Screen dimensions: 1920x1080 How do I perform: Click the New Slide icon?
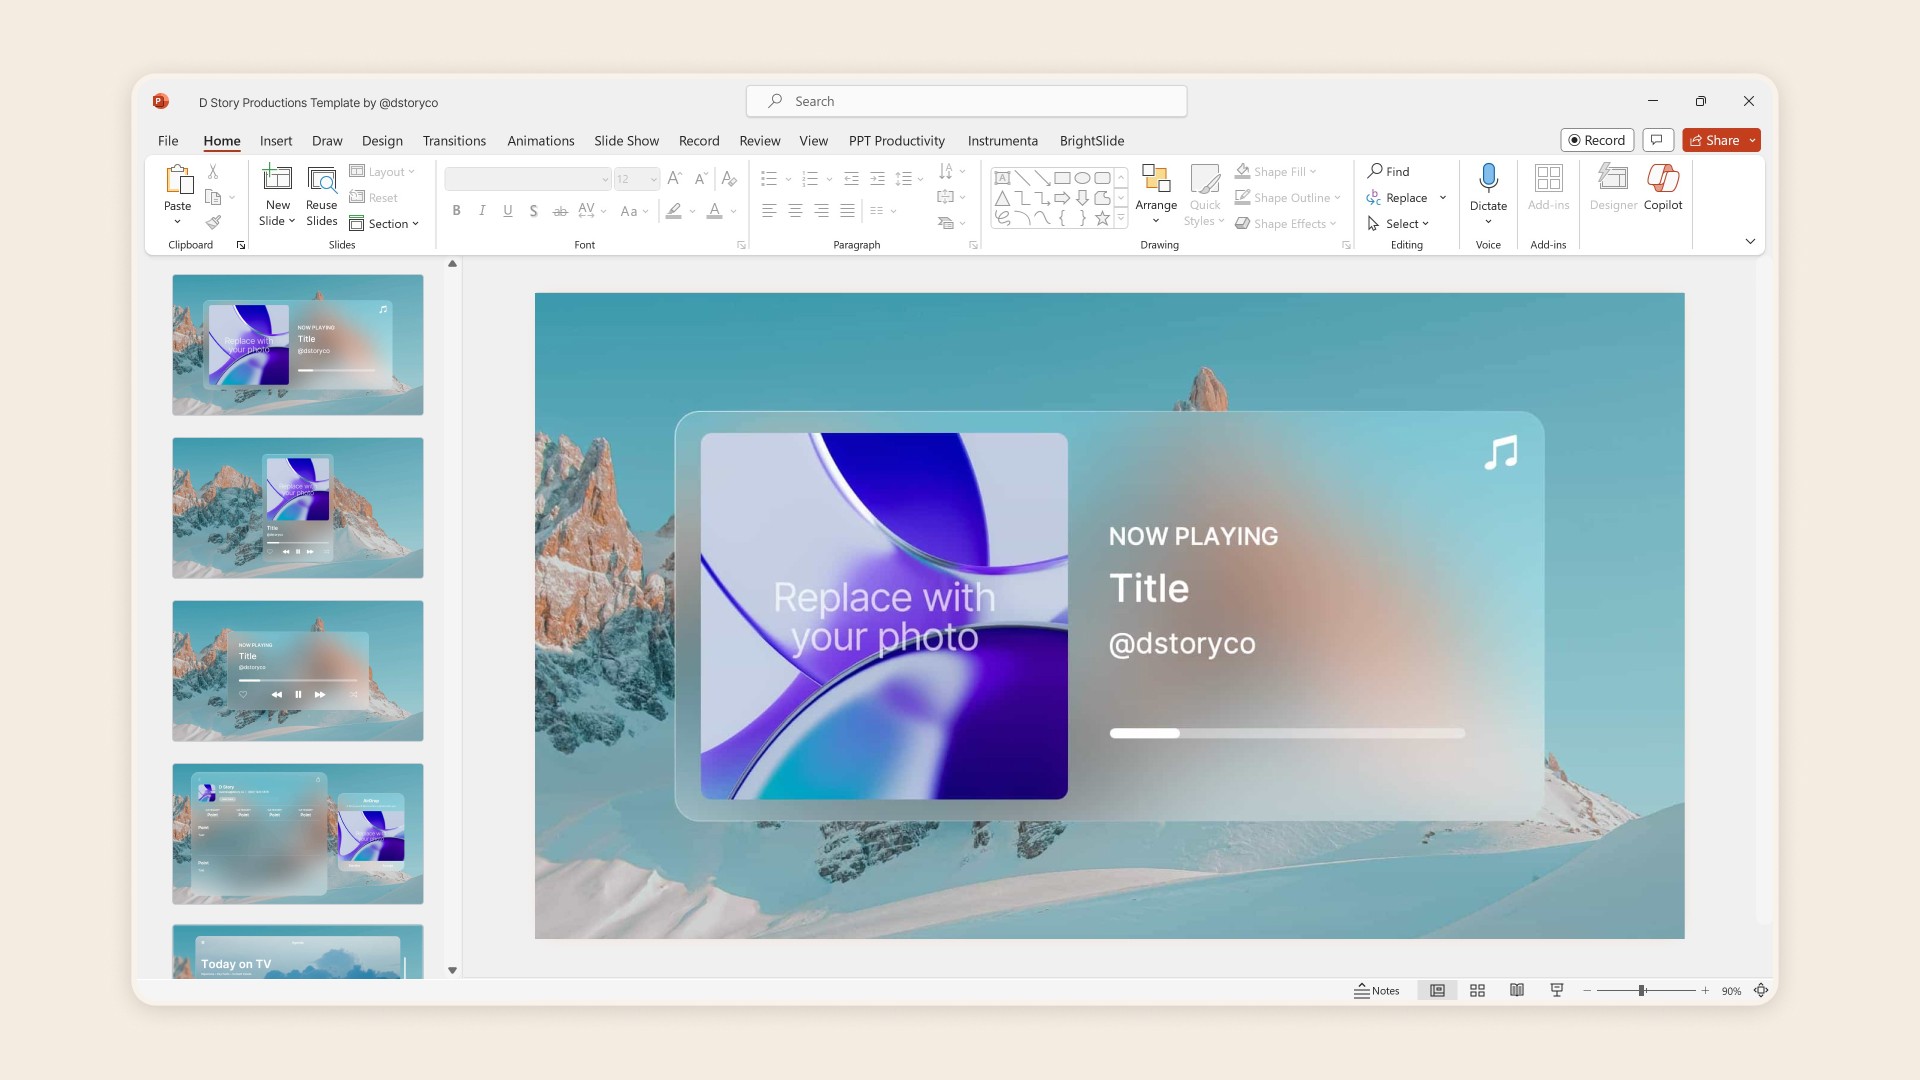point(277,179)
